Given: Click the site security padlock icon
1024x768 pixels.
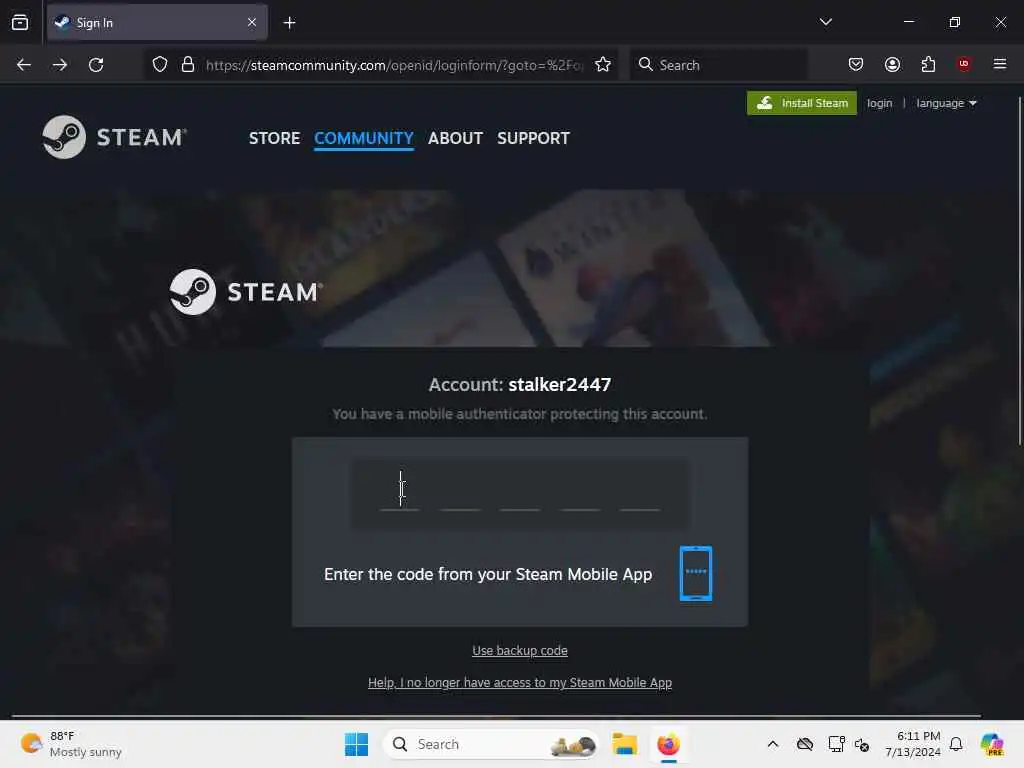Looking at the screenshot, I should coord(188,65).
